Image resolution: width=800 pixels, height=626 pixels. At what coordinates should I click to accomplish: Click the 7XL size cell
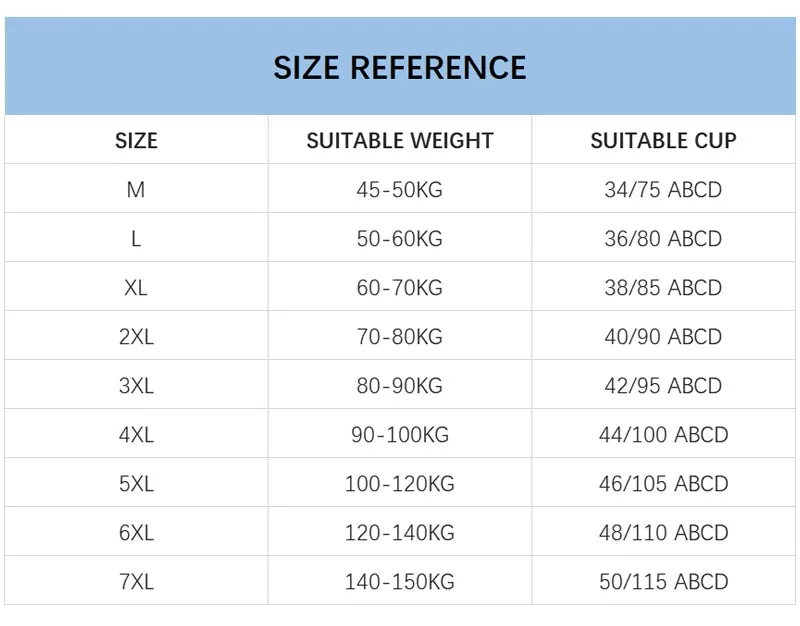coord(136,582)
